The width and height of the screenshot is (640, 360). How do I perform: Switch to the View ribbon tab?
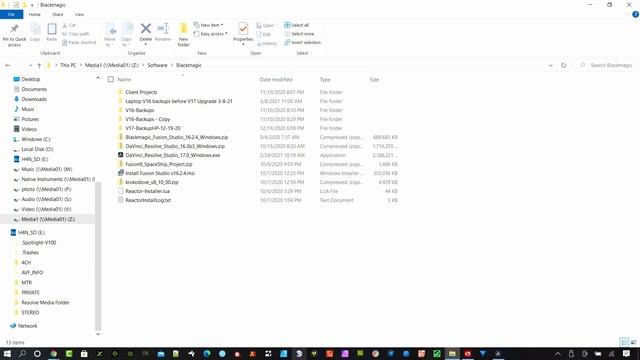point(80,15)
